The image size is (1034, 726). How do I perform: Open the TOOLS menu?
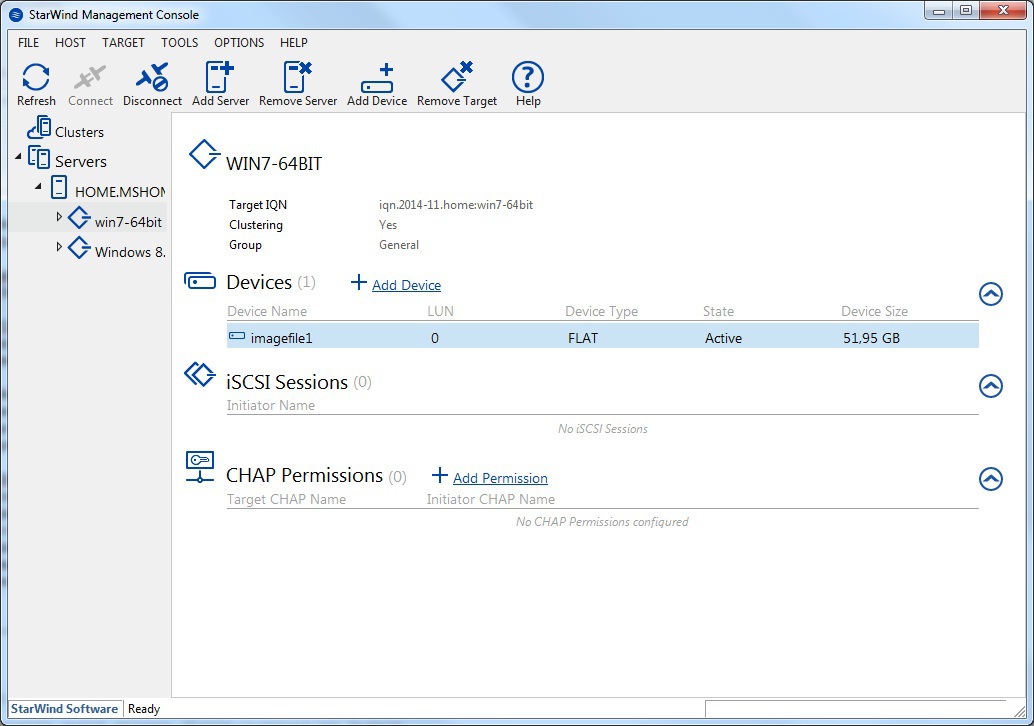179,42
